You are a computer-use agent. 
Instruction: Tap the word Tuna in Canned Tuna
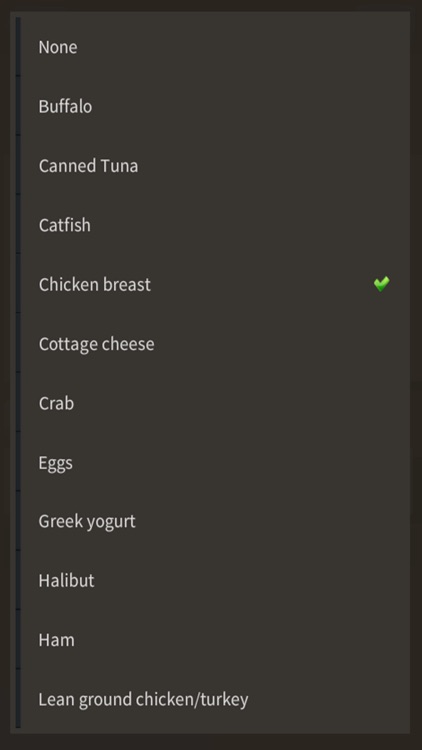tap(119, 165)
